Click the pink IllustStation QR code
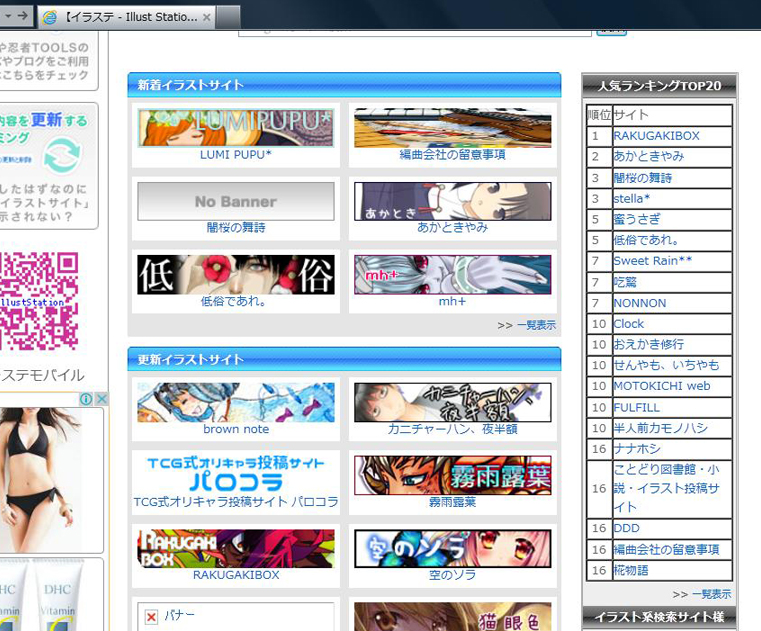Viewport: 761px width, 631px height. 39,301
